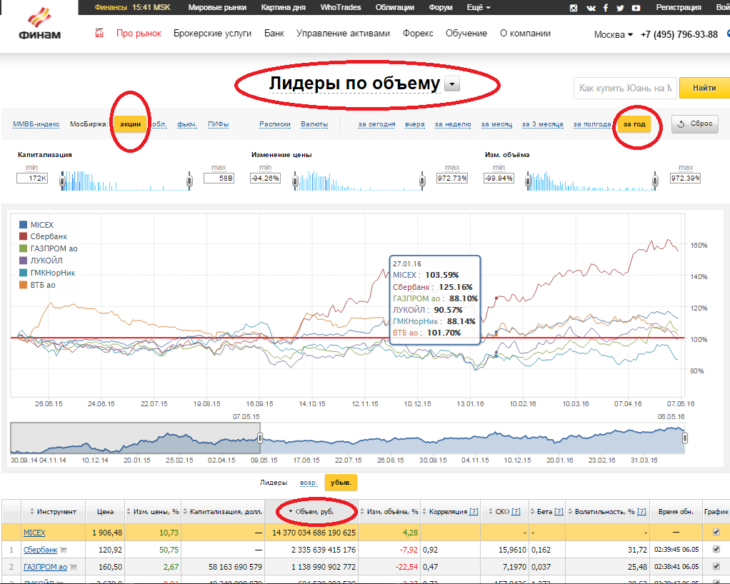Click the cart icon next to Сбербанк

63,550
